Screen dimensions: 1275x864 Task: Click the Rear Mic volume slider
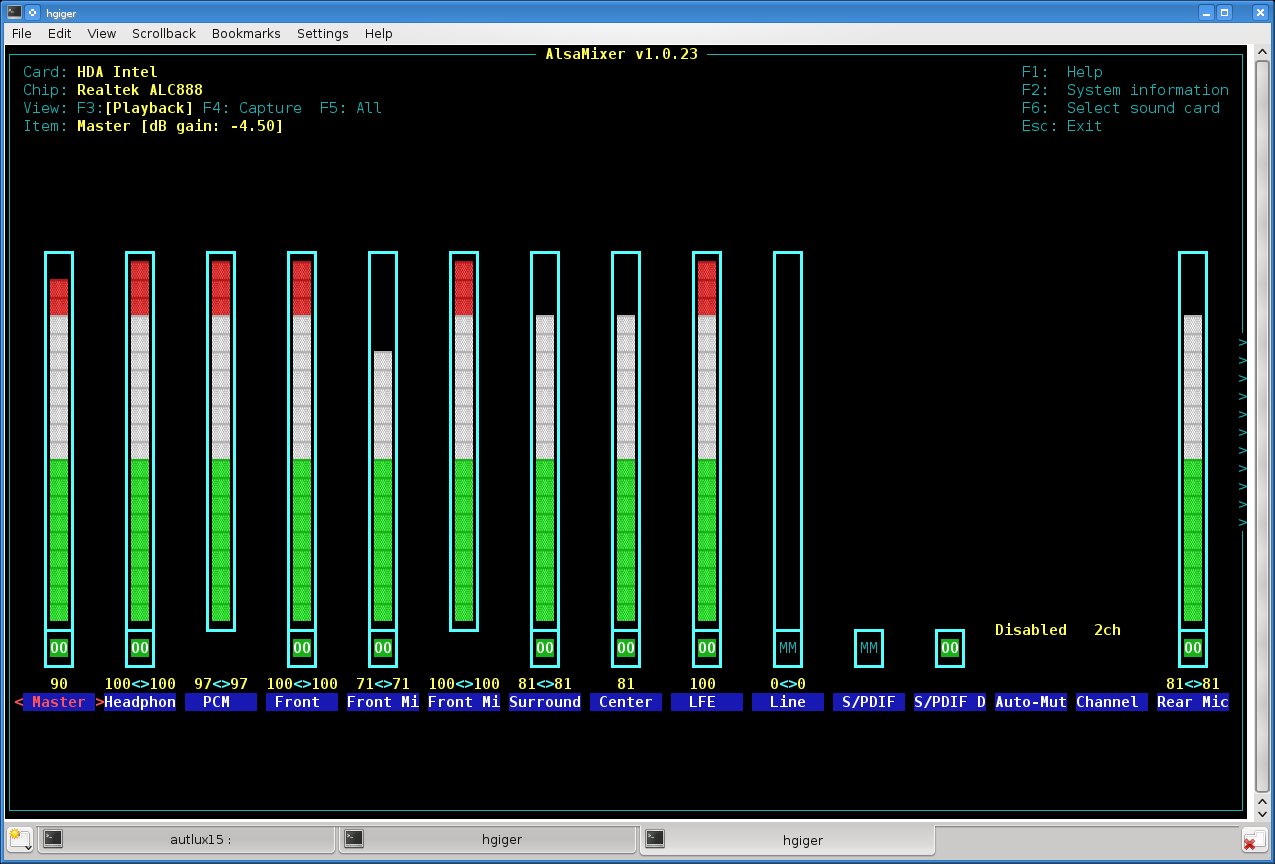(x=1193, y=441)
